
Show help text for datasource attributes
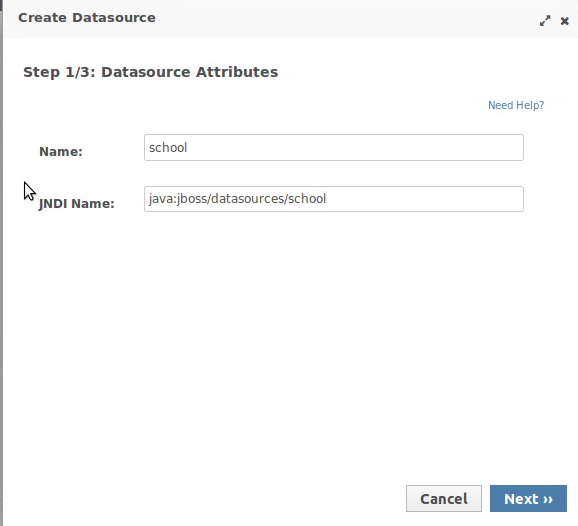(516, 105)
